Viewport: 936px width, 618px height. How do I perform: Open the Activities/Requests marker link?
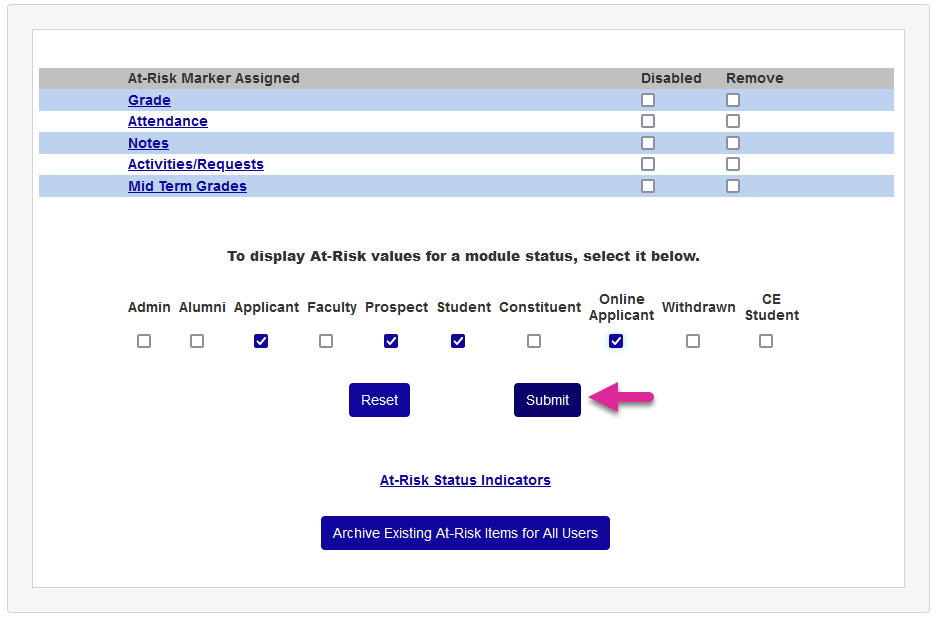(x=195, y=164)
